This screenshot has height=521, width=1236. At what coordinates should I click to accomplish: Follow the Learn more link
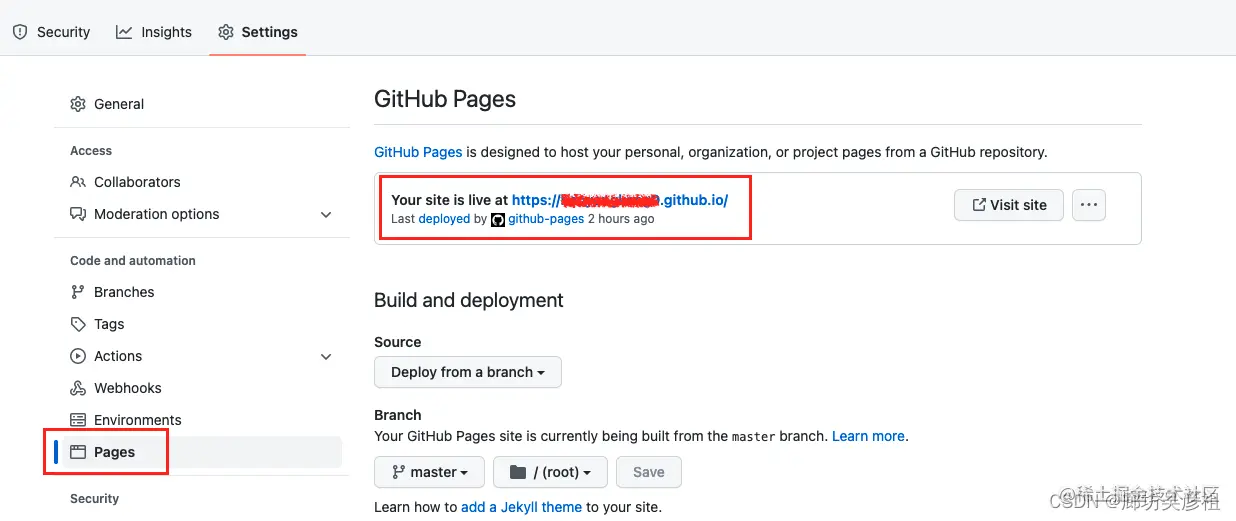868,436
